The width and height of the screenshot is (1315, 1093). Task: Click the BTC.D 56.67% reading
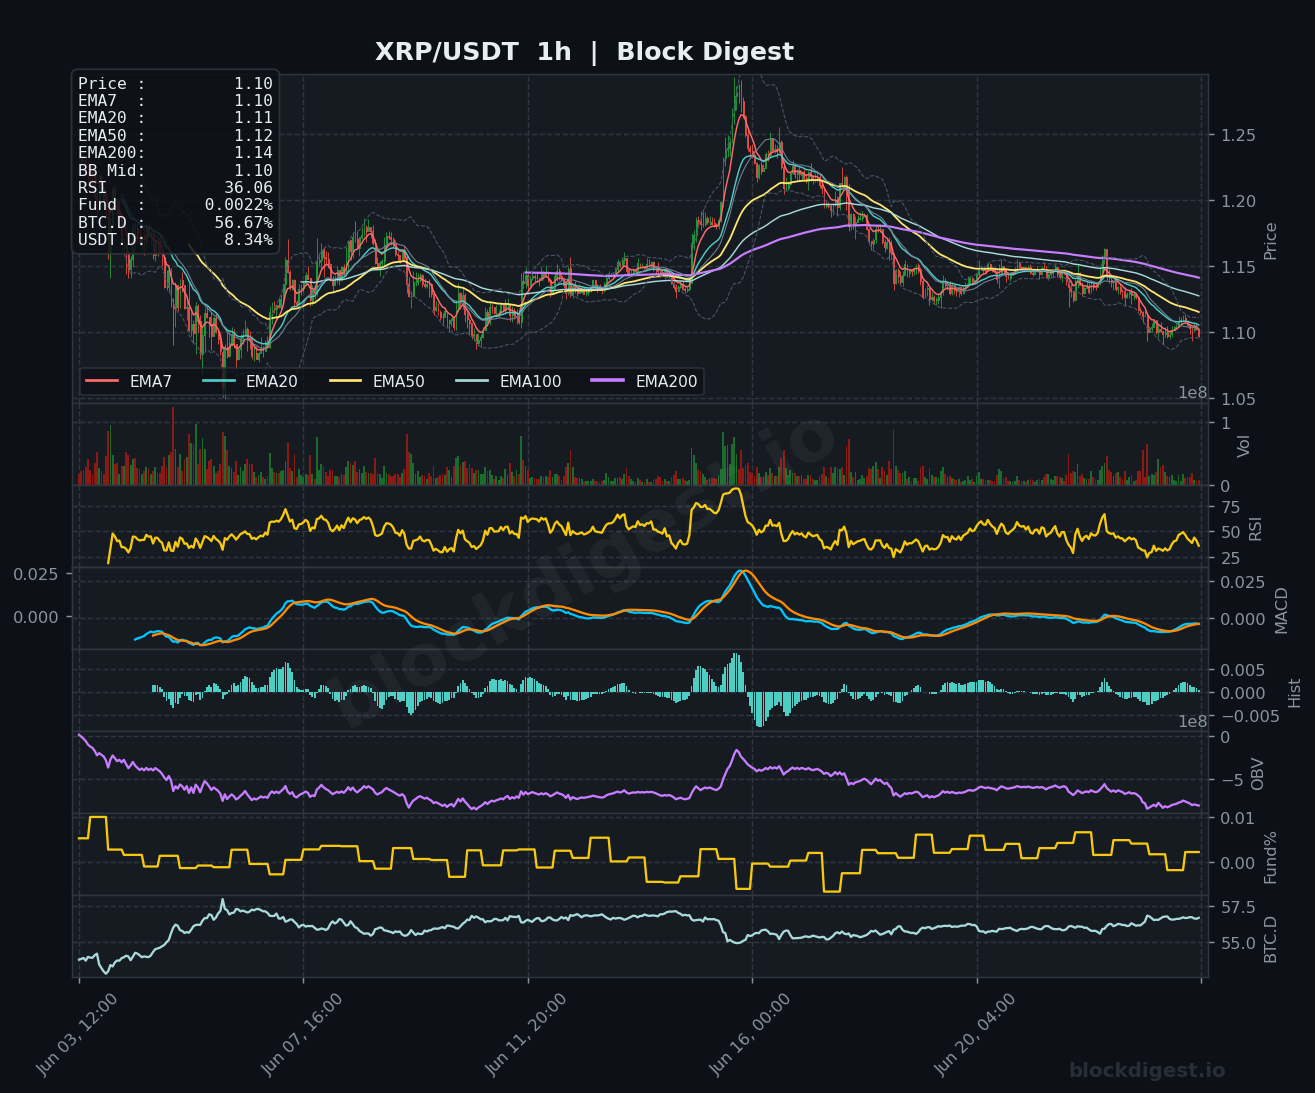pos(175,222)
